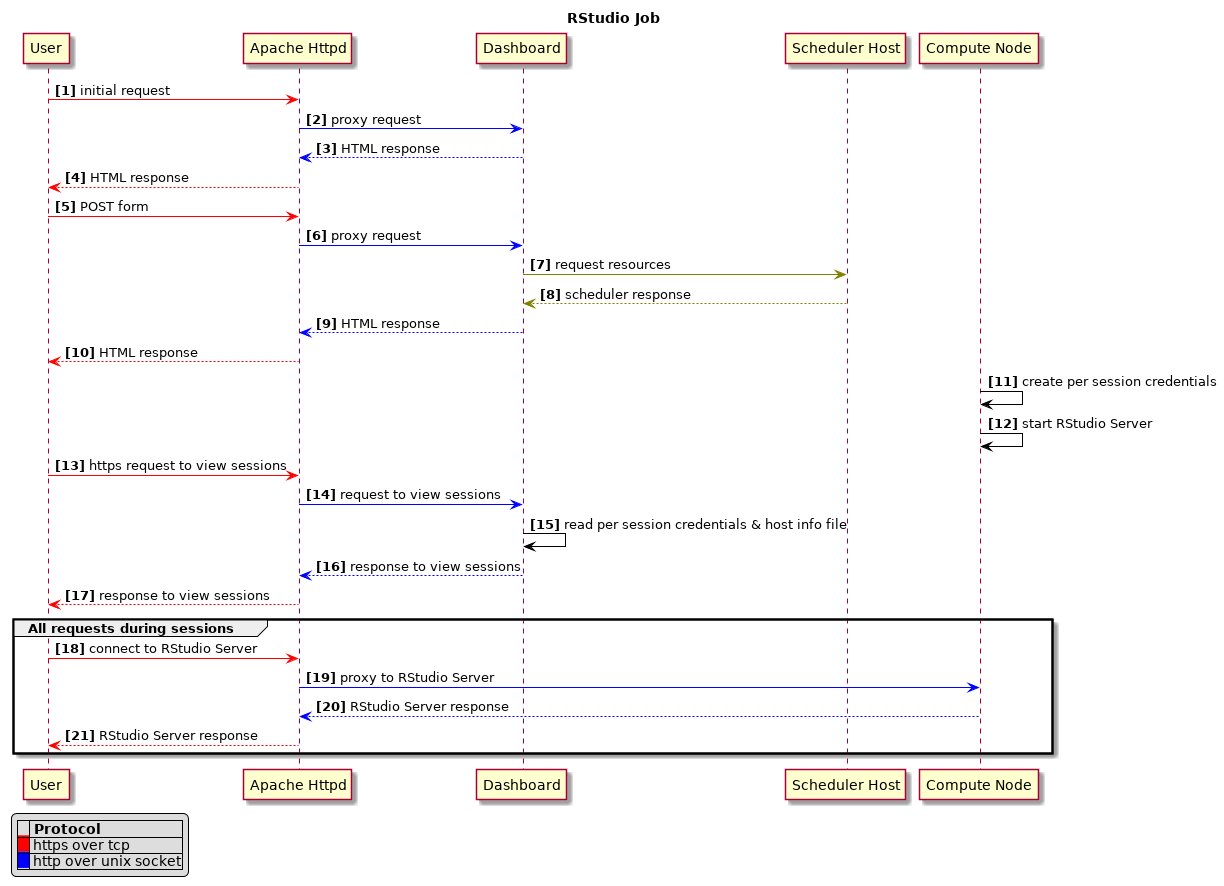
Task: Select the Scheduler Host participant box
Action: [x=845, y=48]
